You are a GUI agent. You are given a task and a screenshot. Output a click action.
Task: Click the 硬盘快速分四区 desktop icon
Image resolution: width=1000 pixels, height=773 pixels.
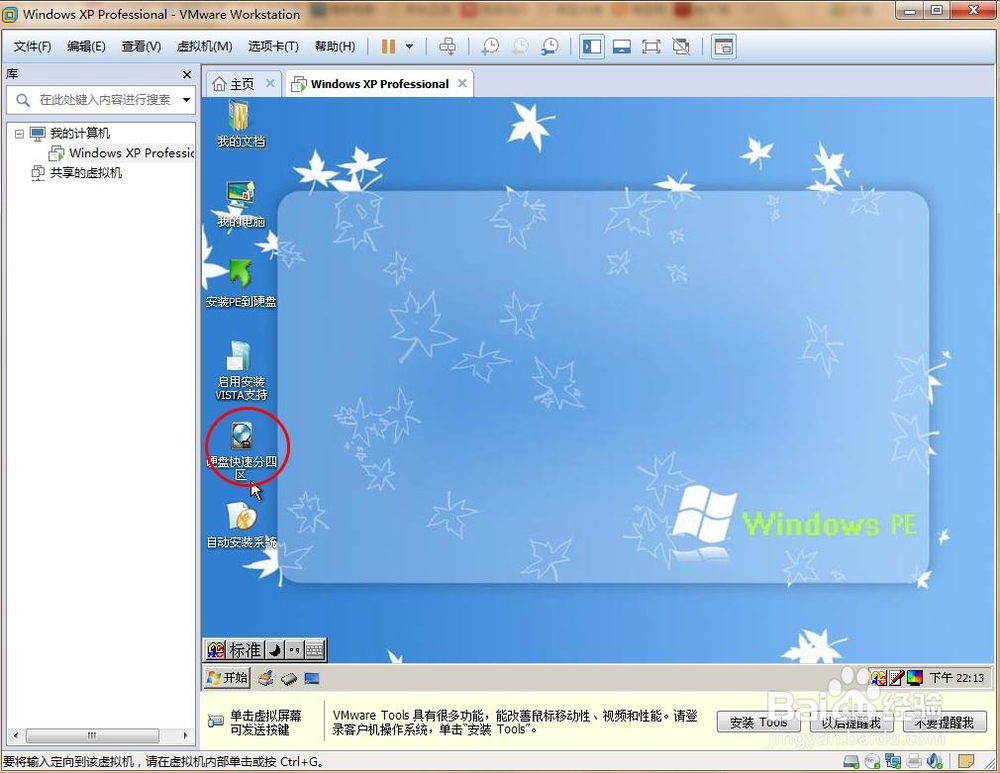coord(241,451)
